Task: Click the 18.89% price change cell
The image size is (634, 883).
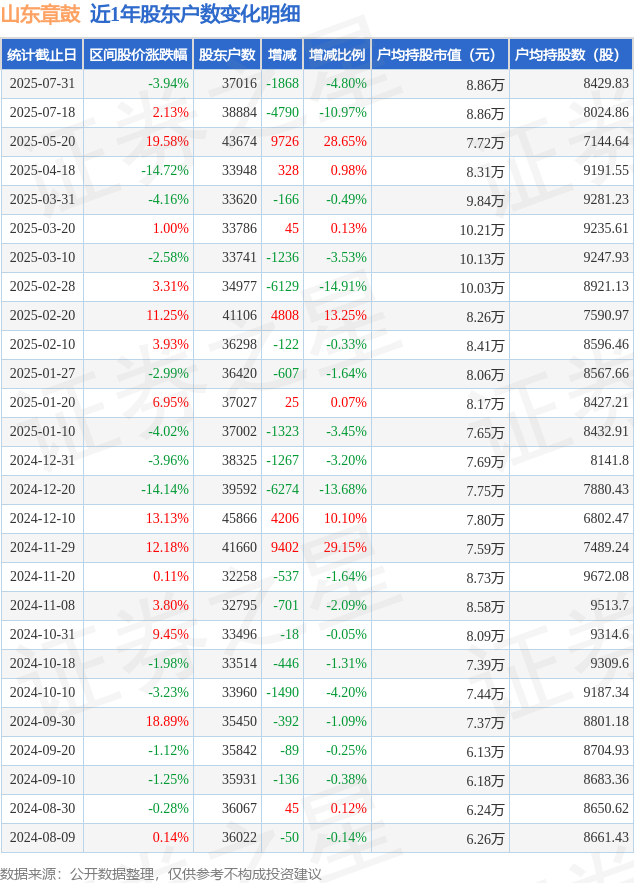Action: [x=167, y=721]
